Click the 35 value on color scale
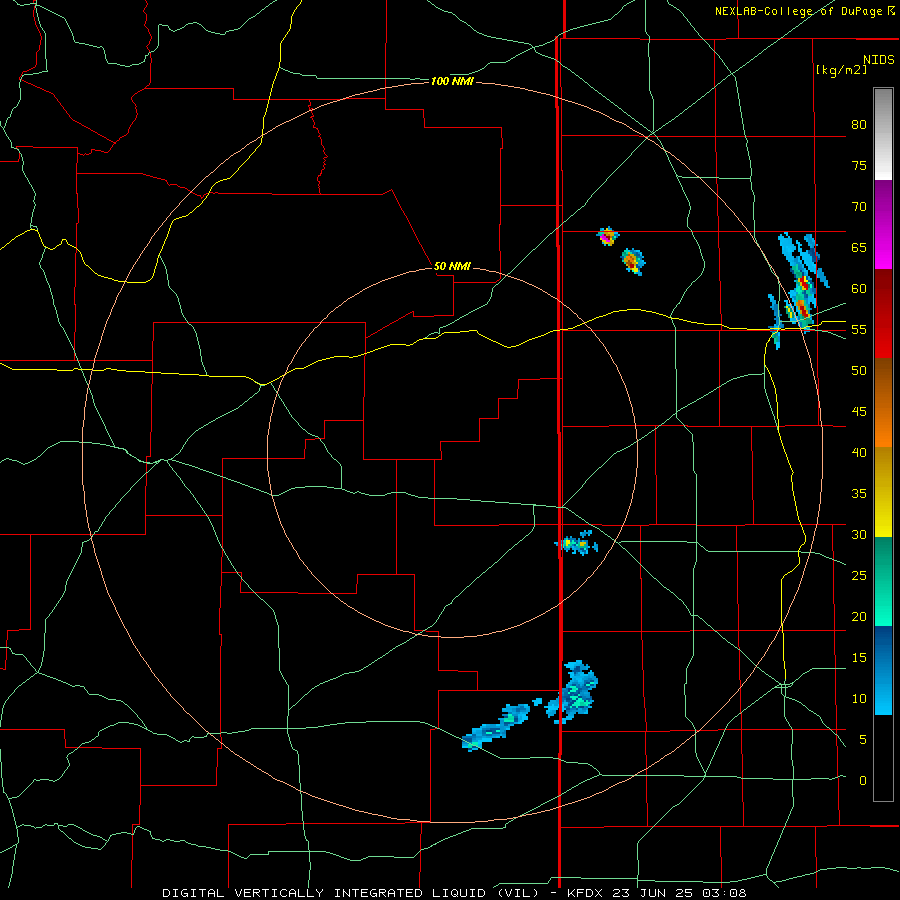This screenshot has width=900, height=900. click(x=859, y=494)
